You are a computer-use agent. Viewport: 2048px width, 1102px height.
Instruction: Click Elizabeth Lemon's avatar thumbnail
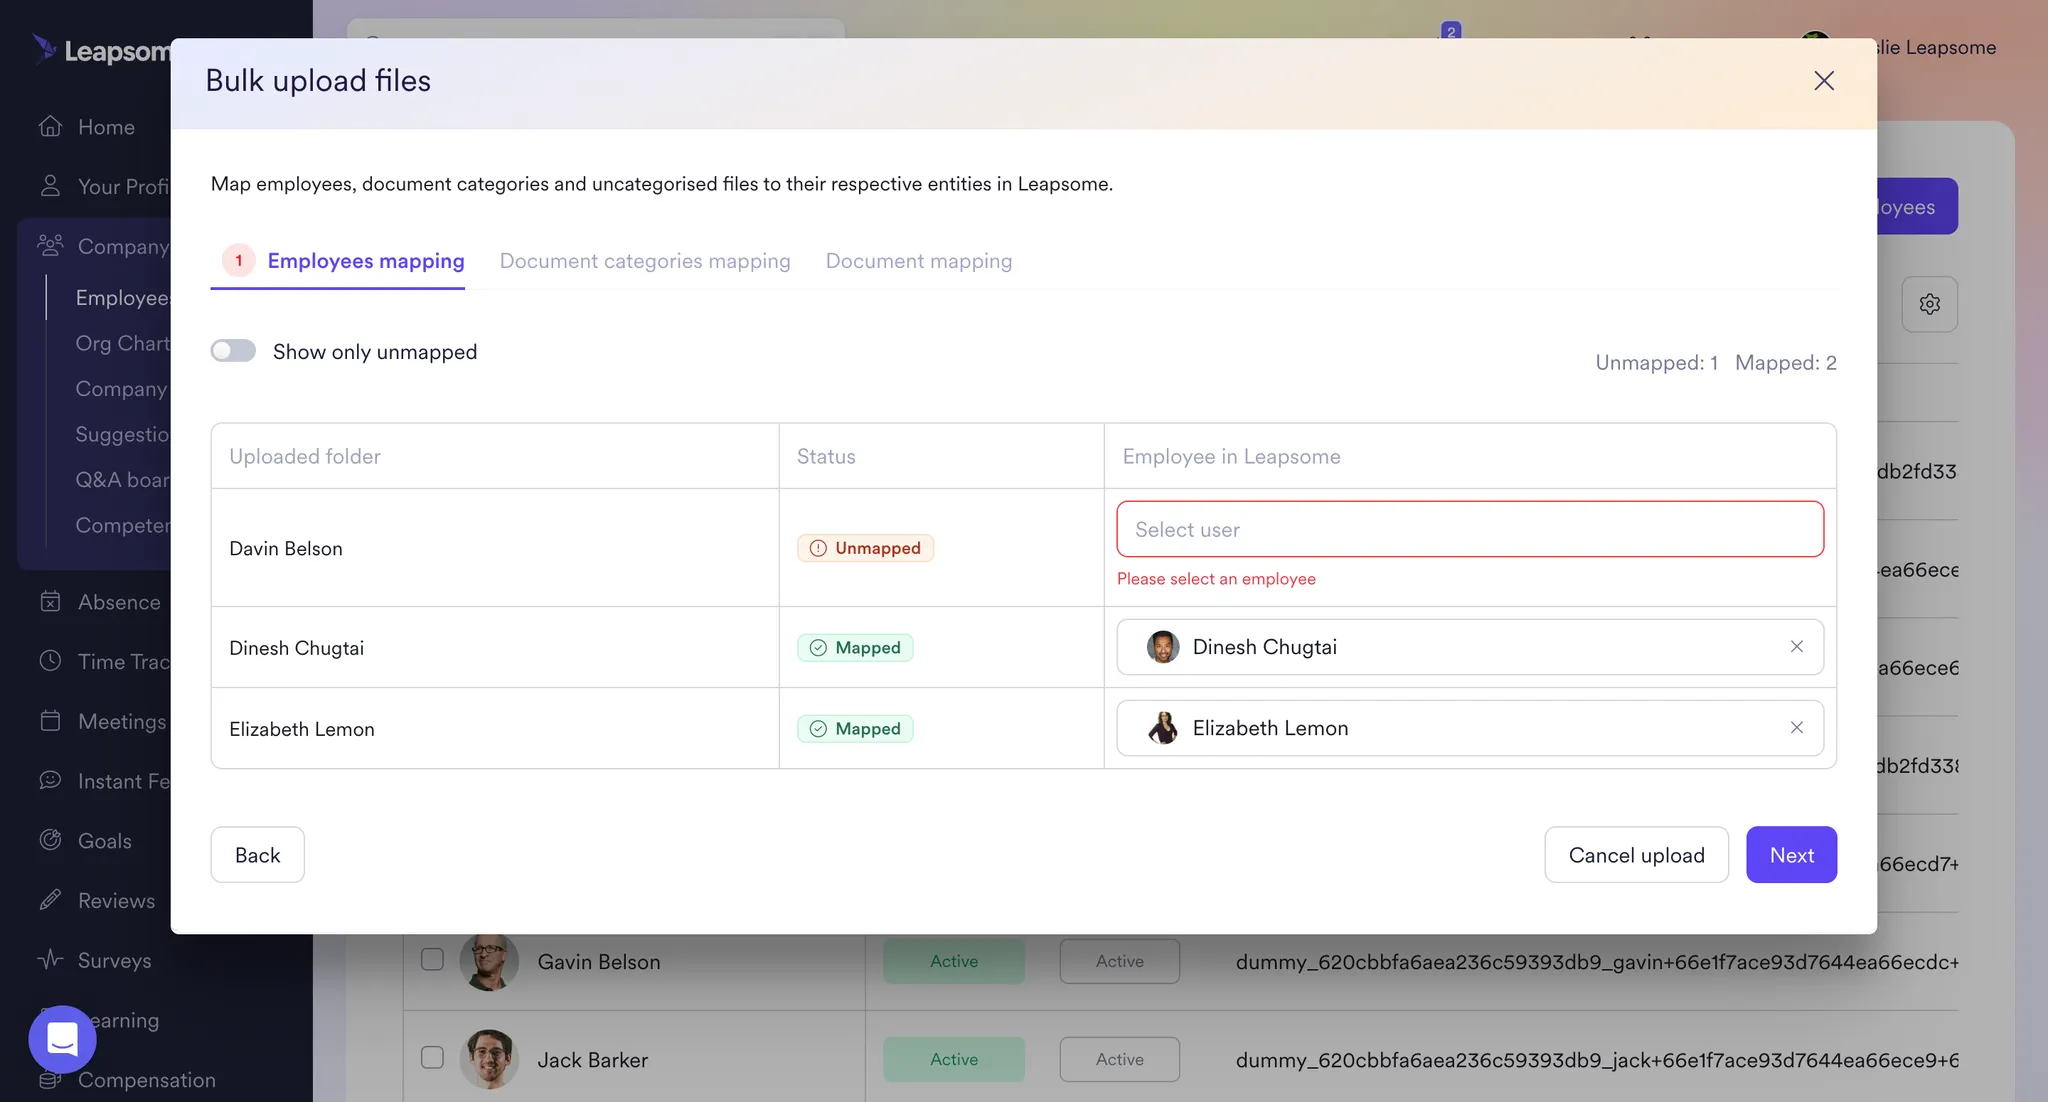1161,728
